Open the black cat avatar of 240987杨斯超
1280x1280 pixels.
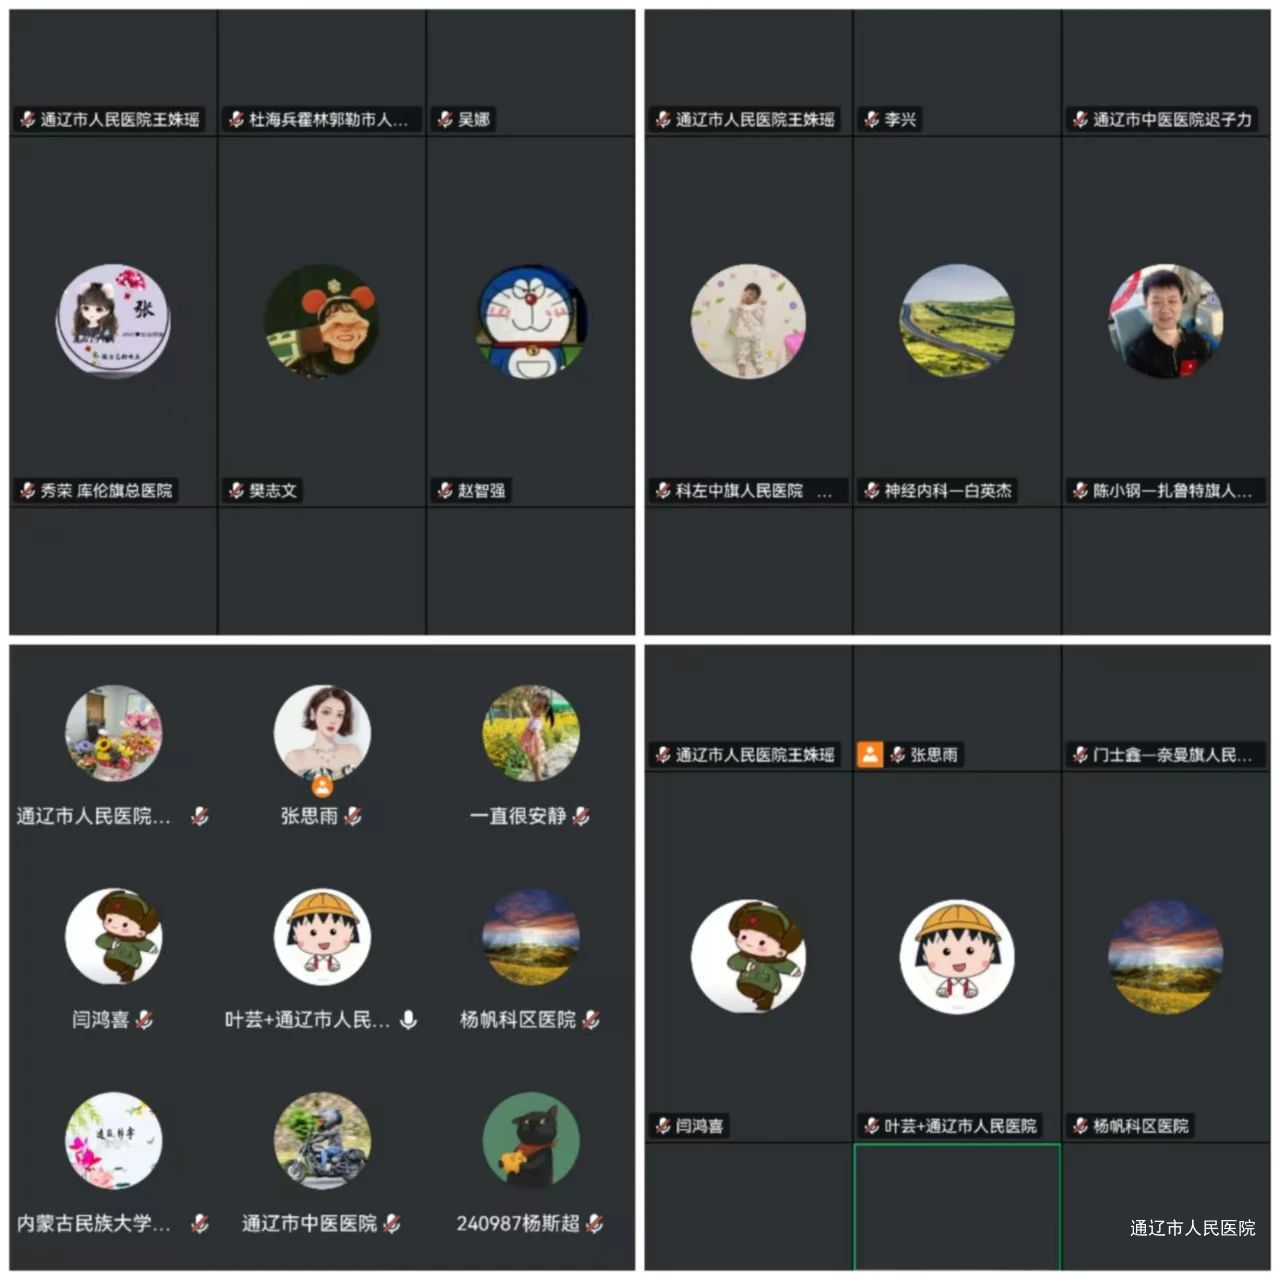pyautogui.click(x=531, y=1140)
